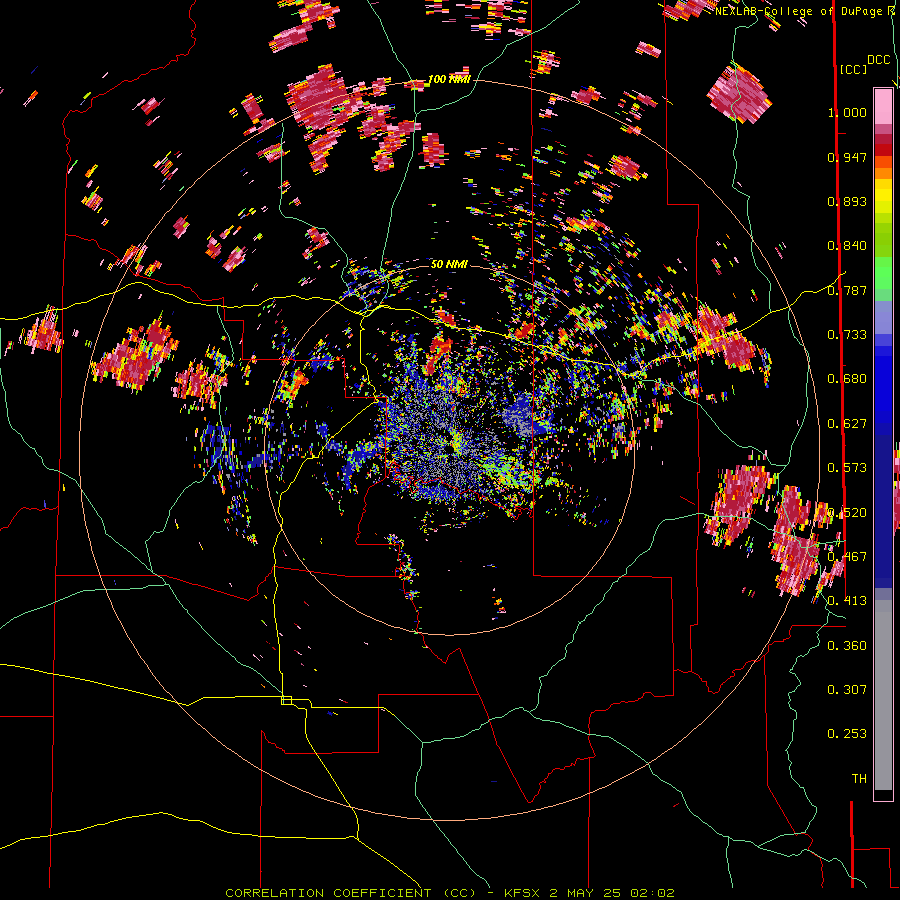Click the Correlation Coefficient KFSX title text
Viewport: 900px width, 900px height.
click(x=449, y=893)
